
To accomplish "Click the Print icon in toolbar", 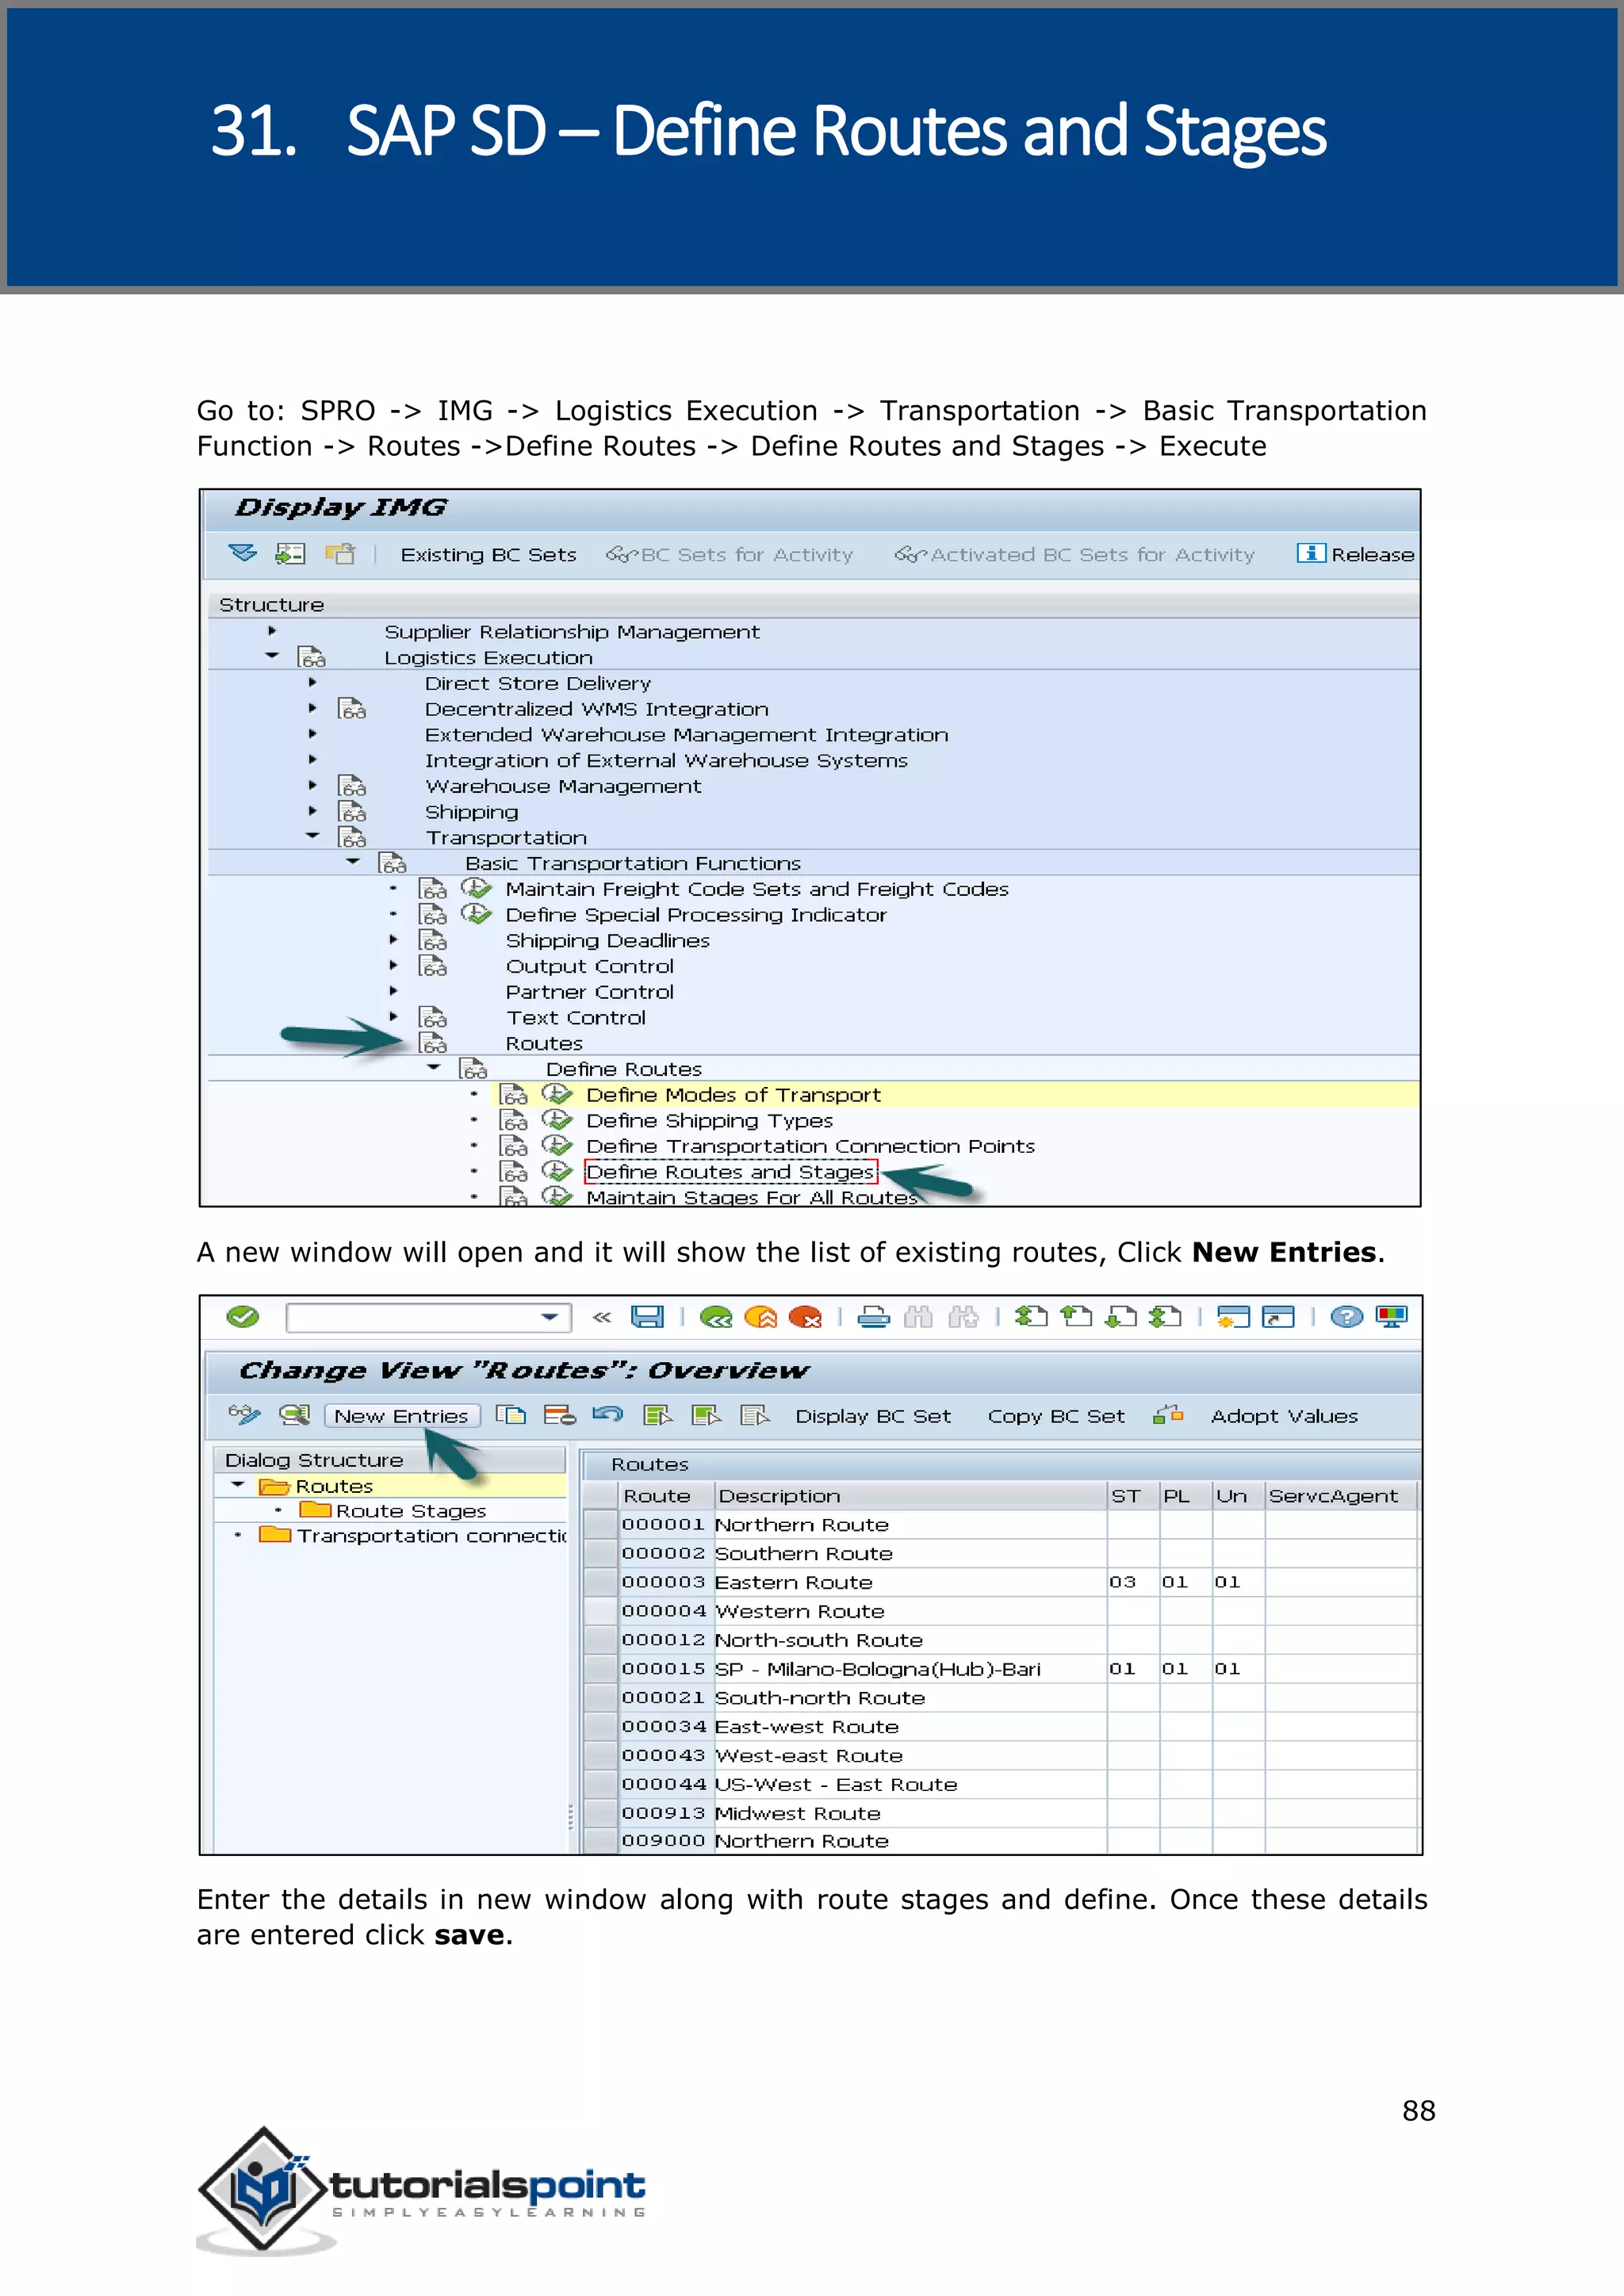I will pos(873,1318).
